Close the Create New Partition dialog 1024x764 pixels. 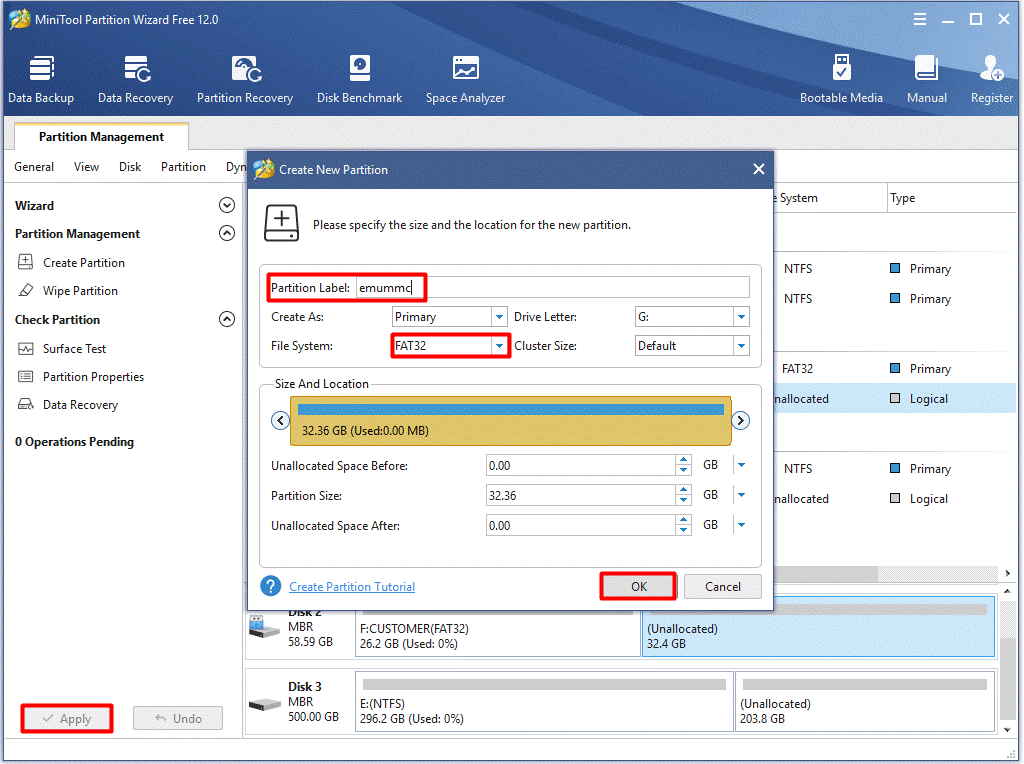[x=758, y=170]
